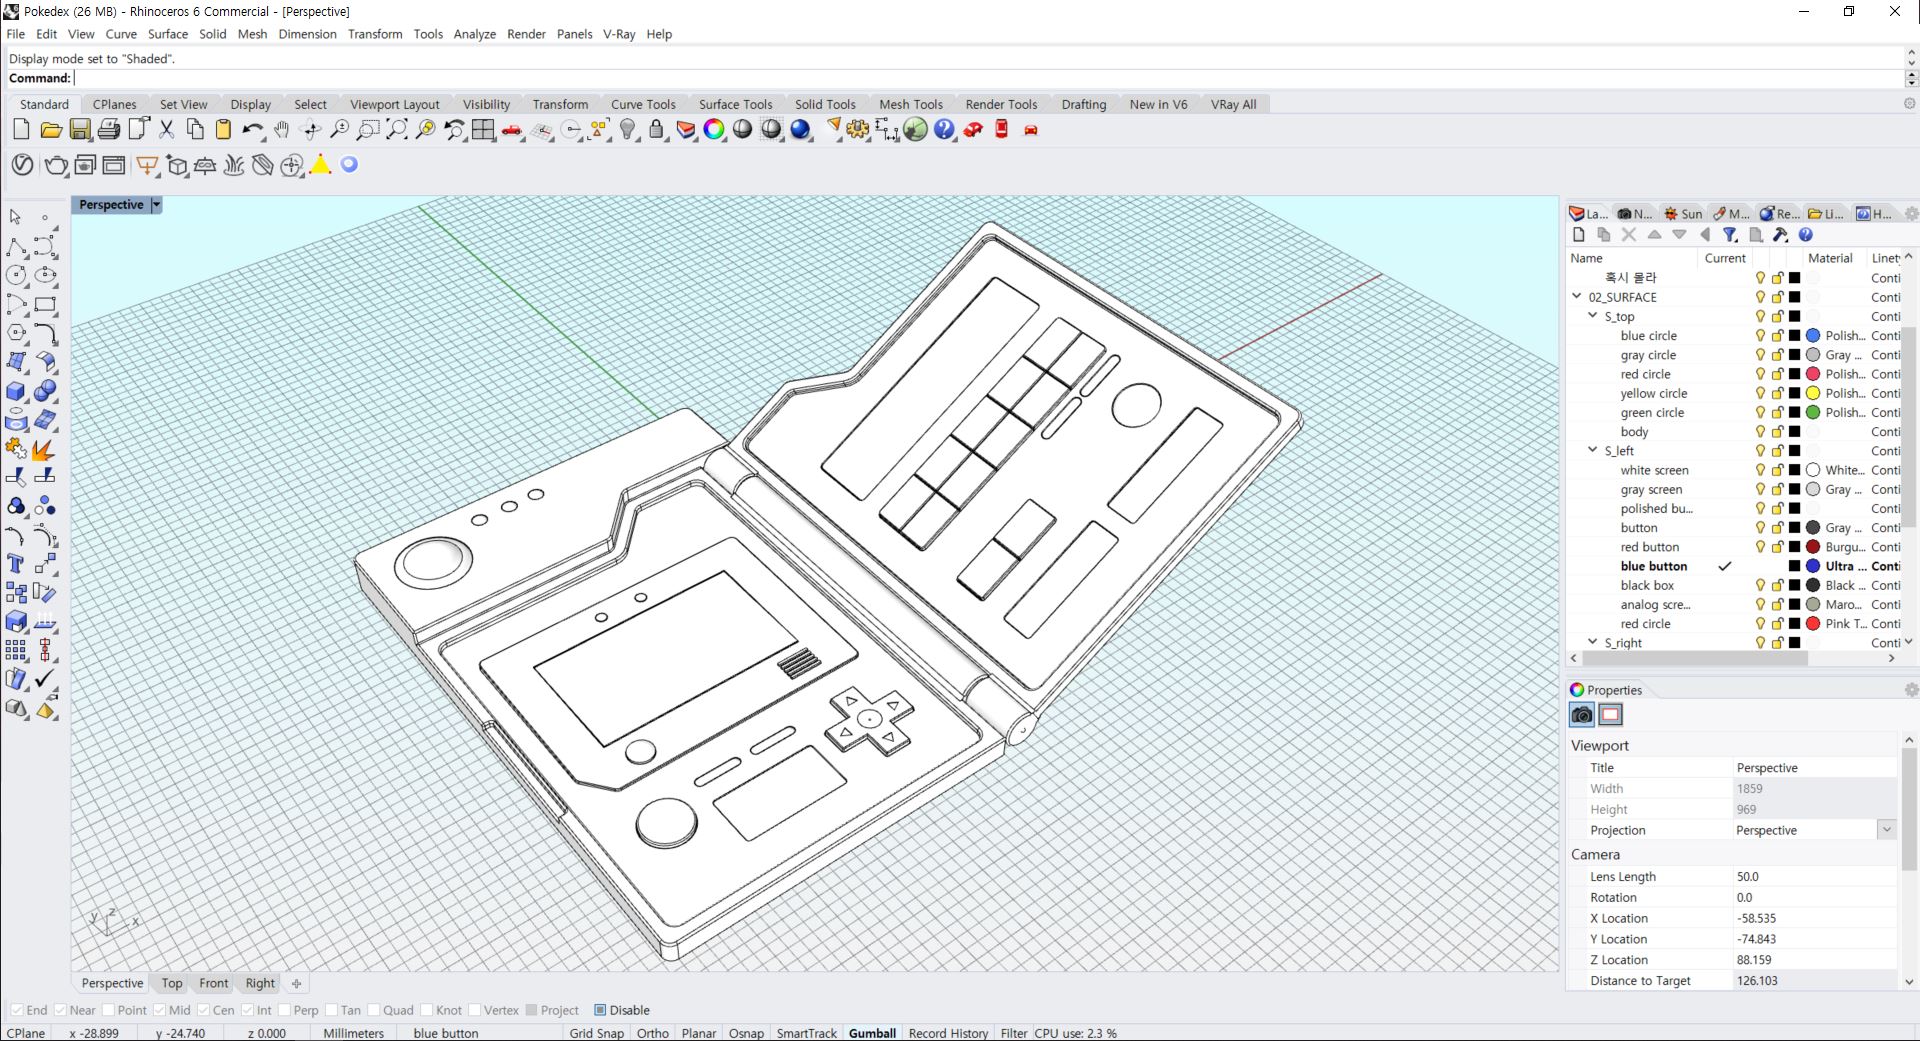Viewport: 1920px width, 1041px height.
Task: Toggle Ortho in status bar
Action: click(653, 1033)
